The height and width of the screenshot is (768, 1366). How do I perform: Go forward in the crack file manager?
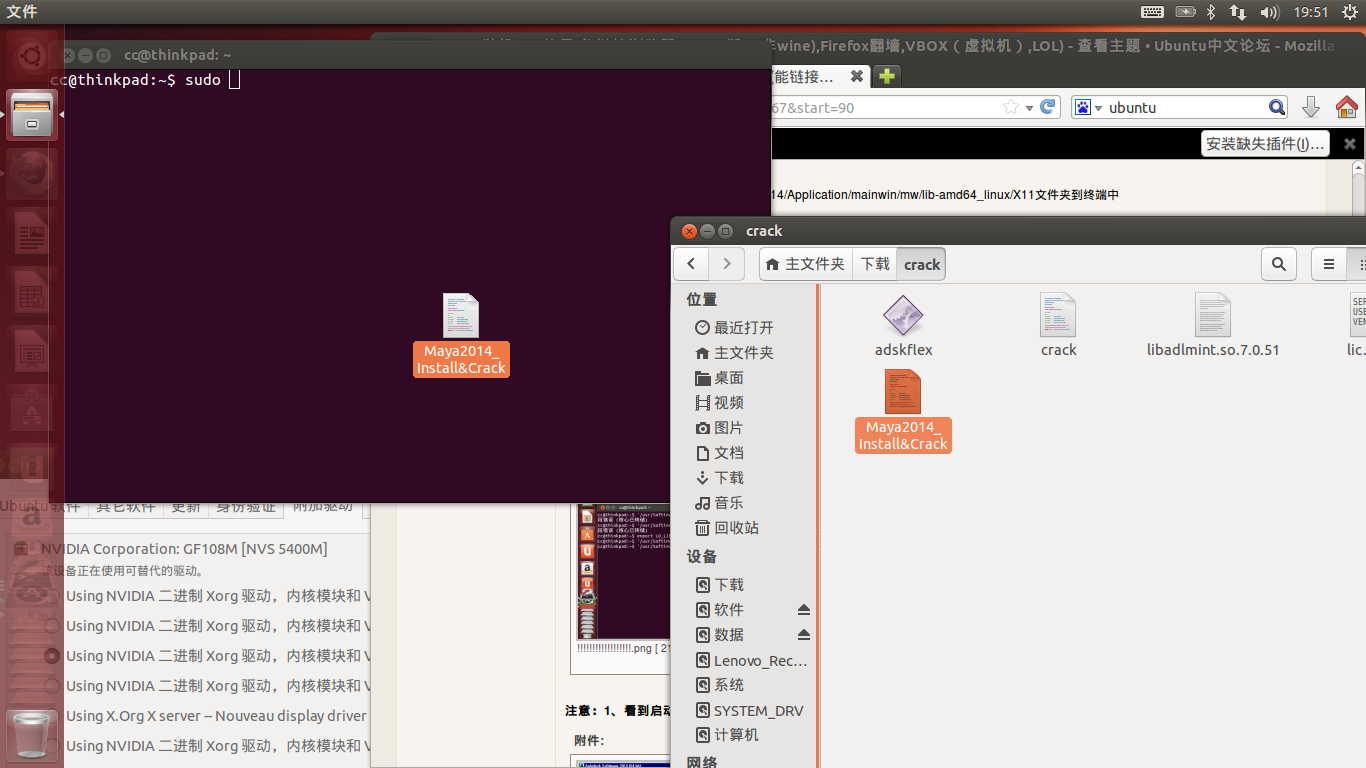pyautogui.click(x=727, y=264)
